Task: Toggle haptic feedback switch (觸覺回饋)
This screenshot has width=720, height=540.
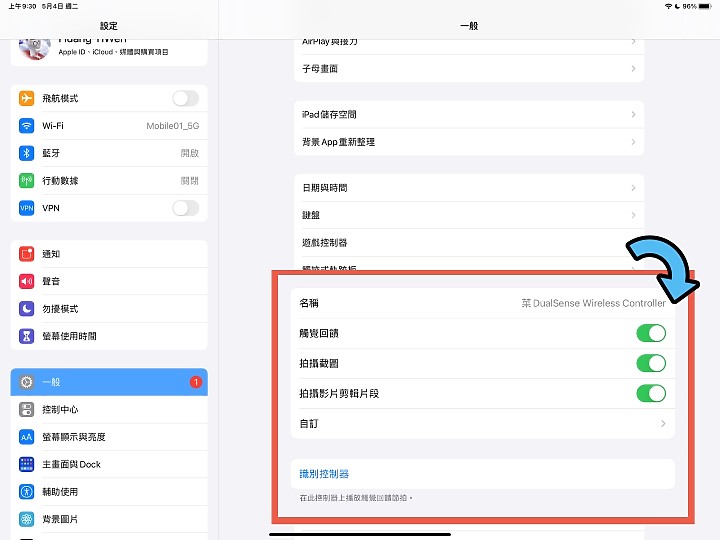Action: tap(651, 333)
